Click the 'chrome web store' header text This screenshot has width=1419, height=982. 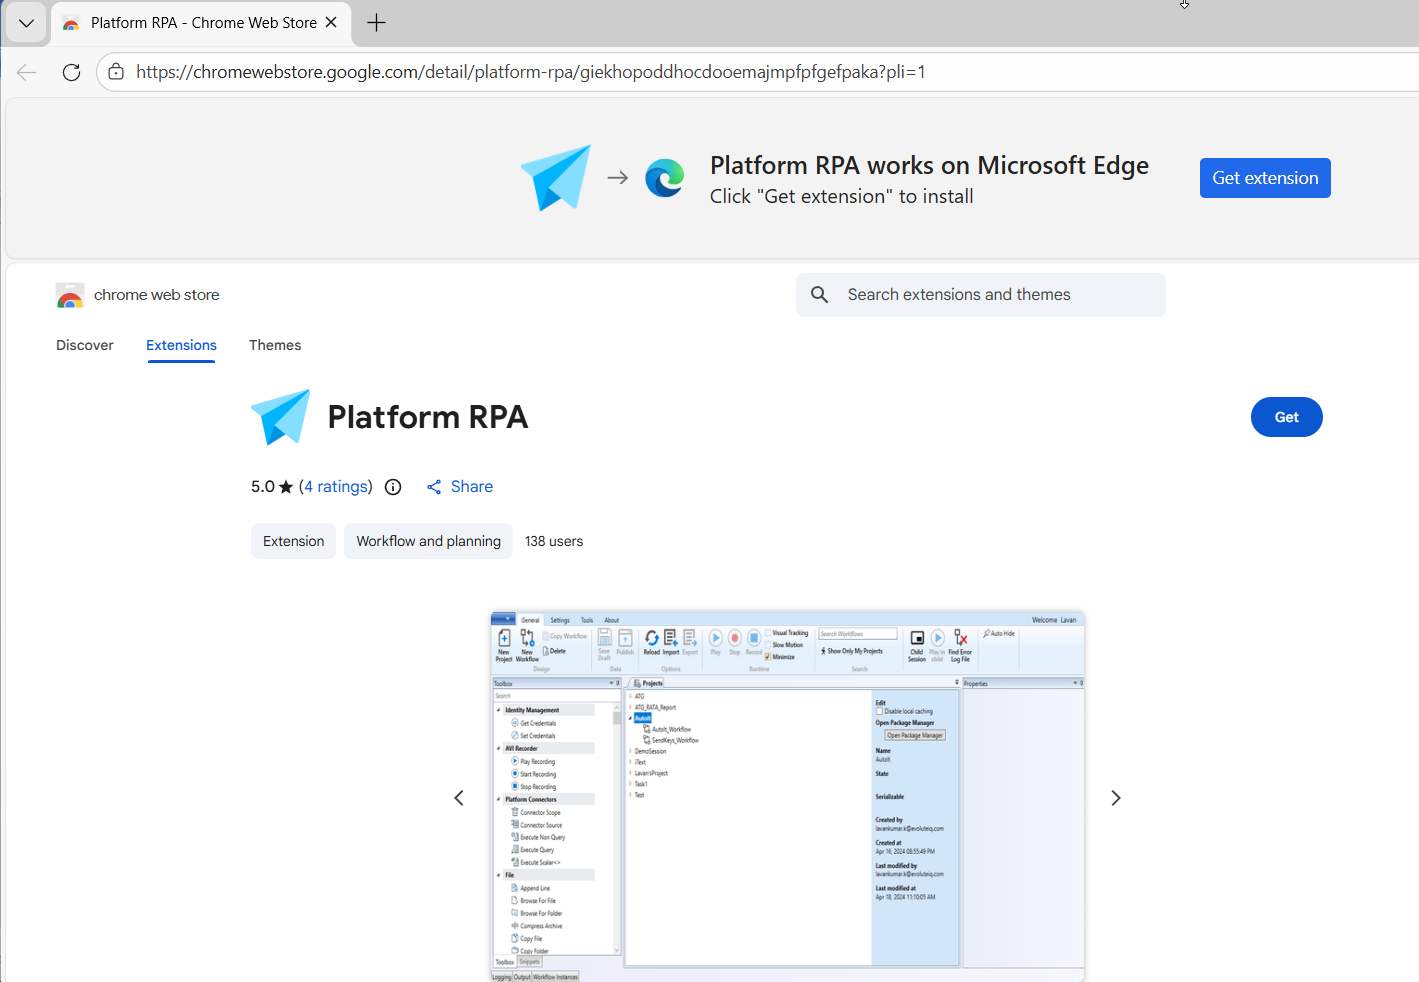click(157, 295)
